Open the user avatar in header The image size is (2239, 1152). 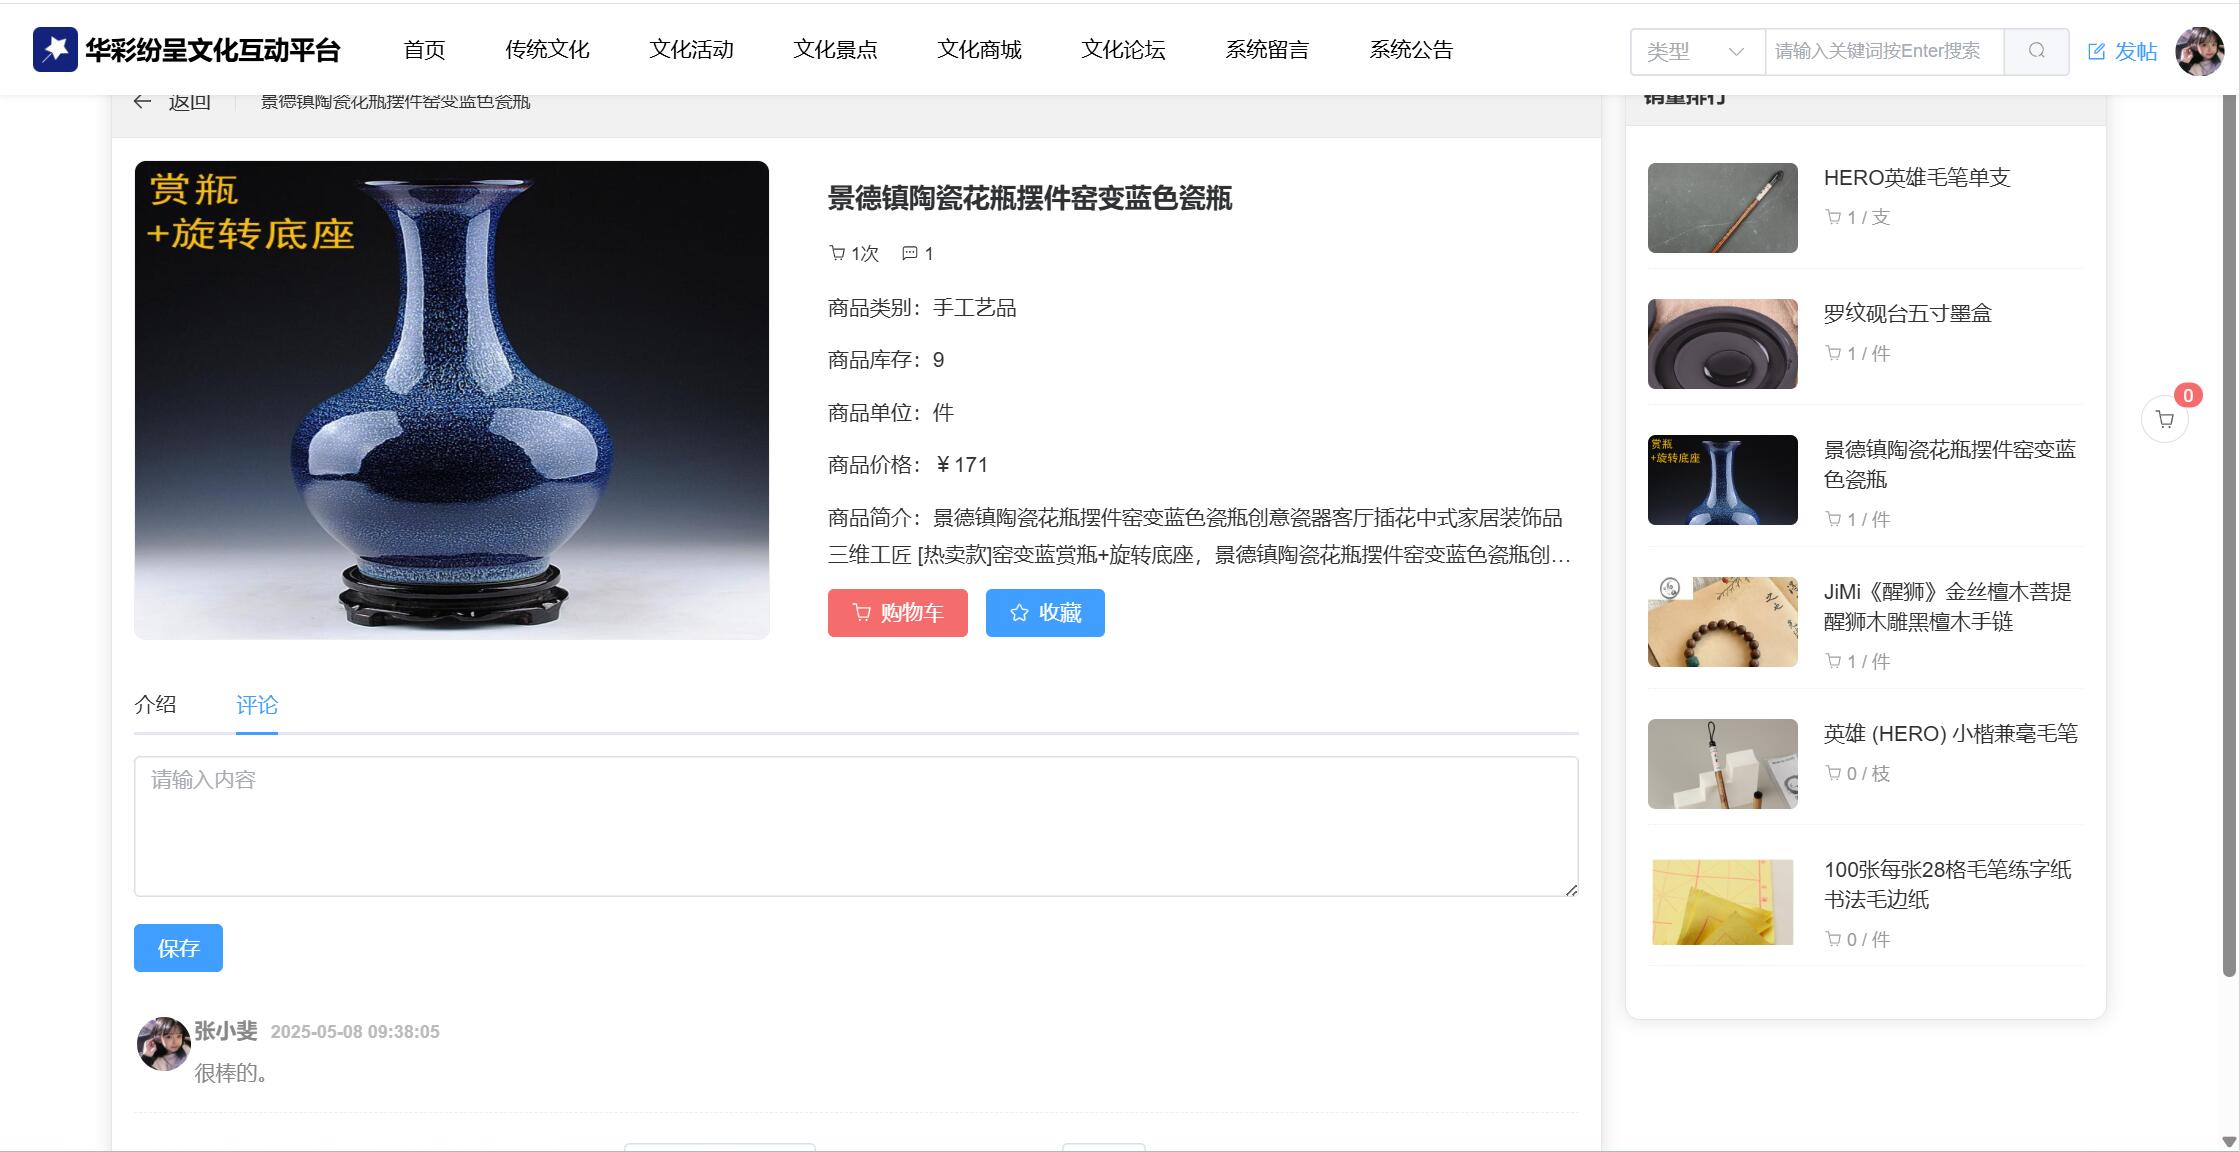click(x=2199, y=51)
